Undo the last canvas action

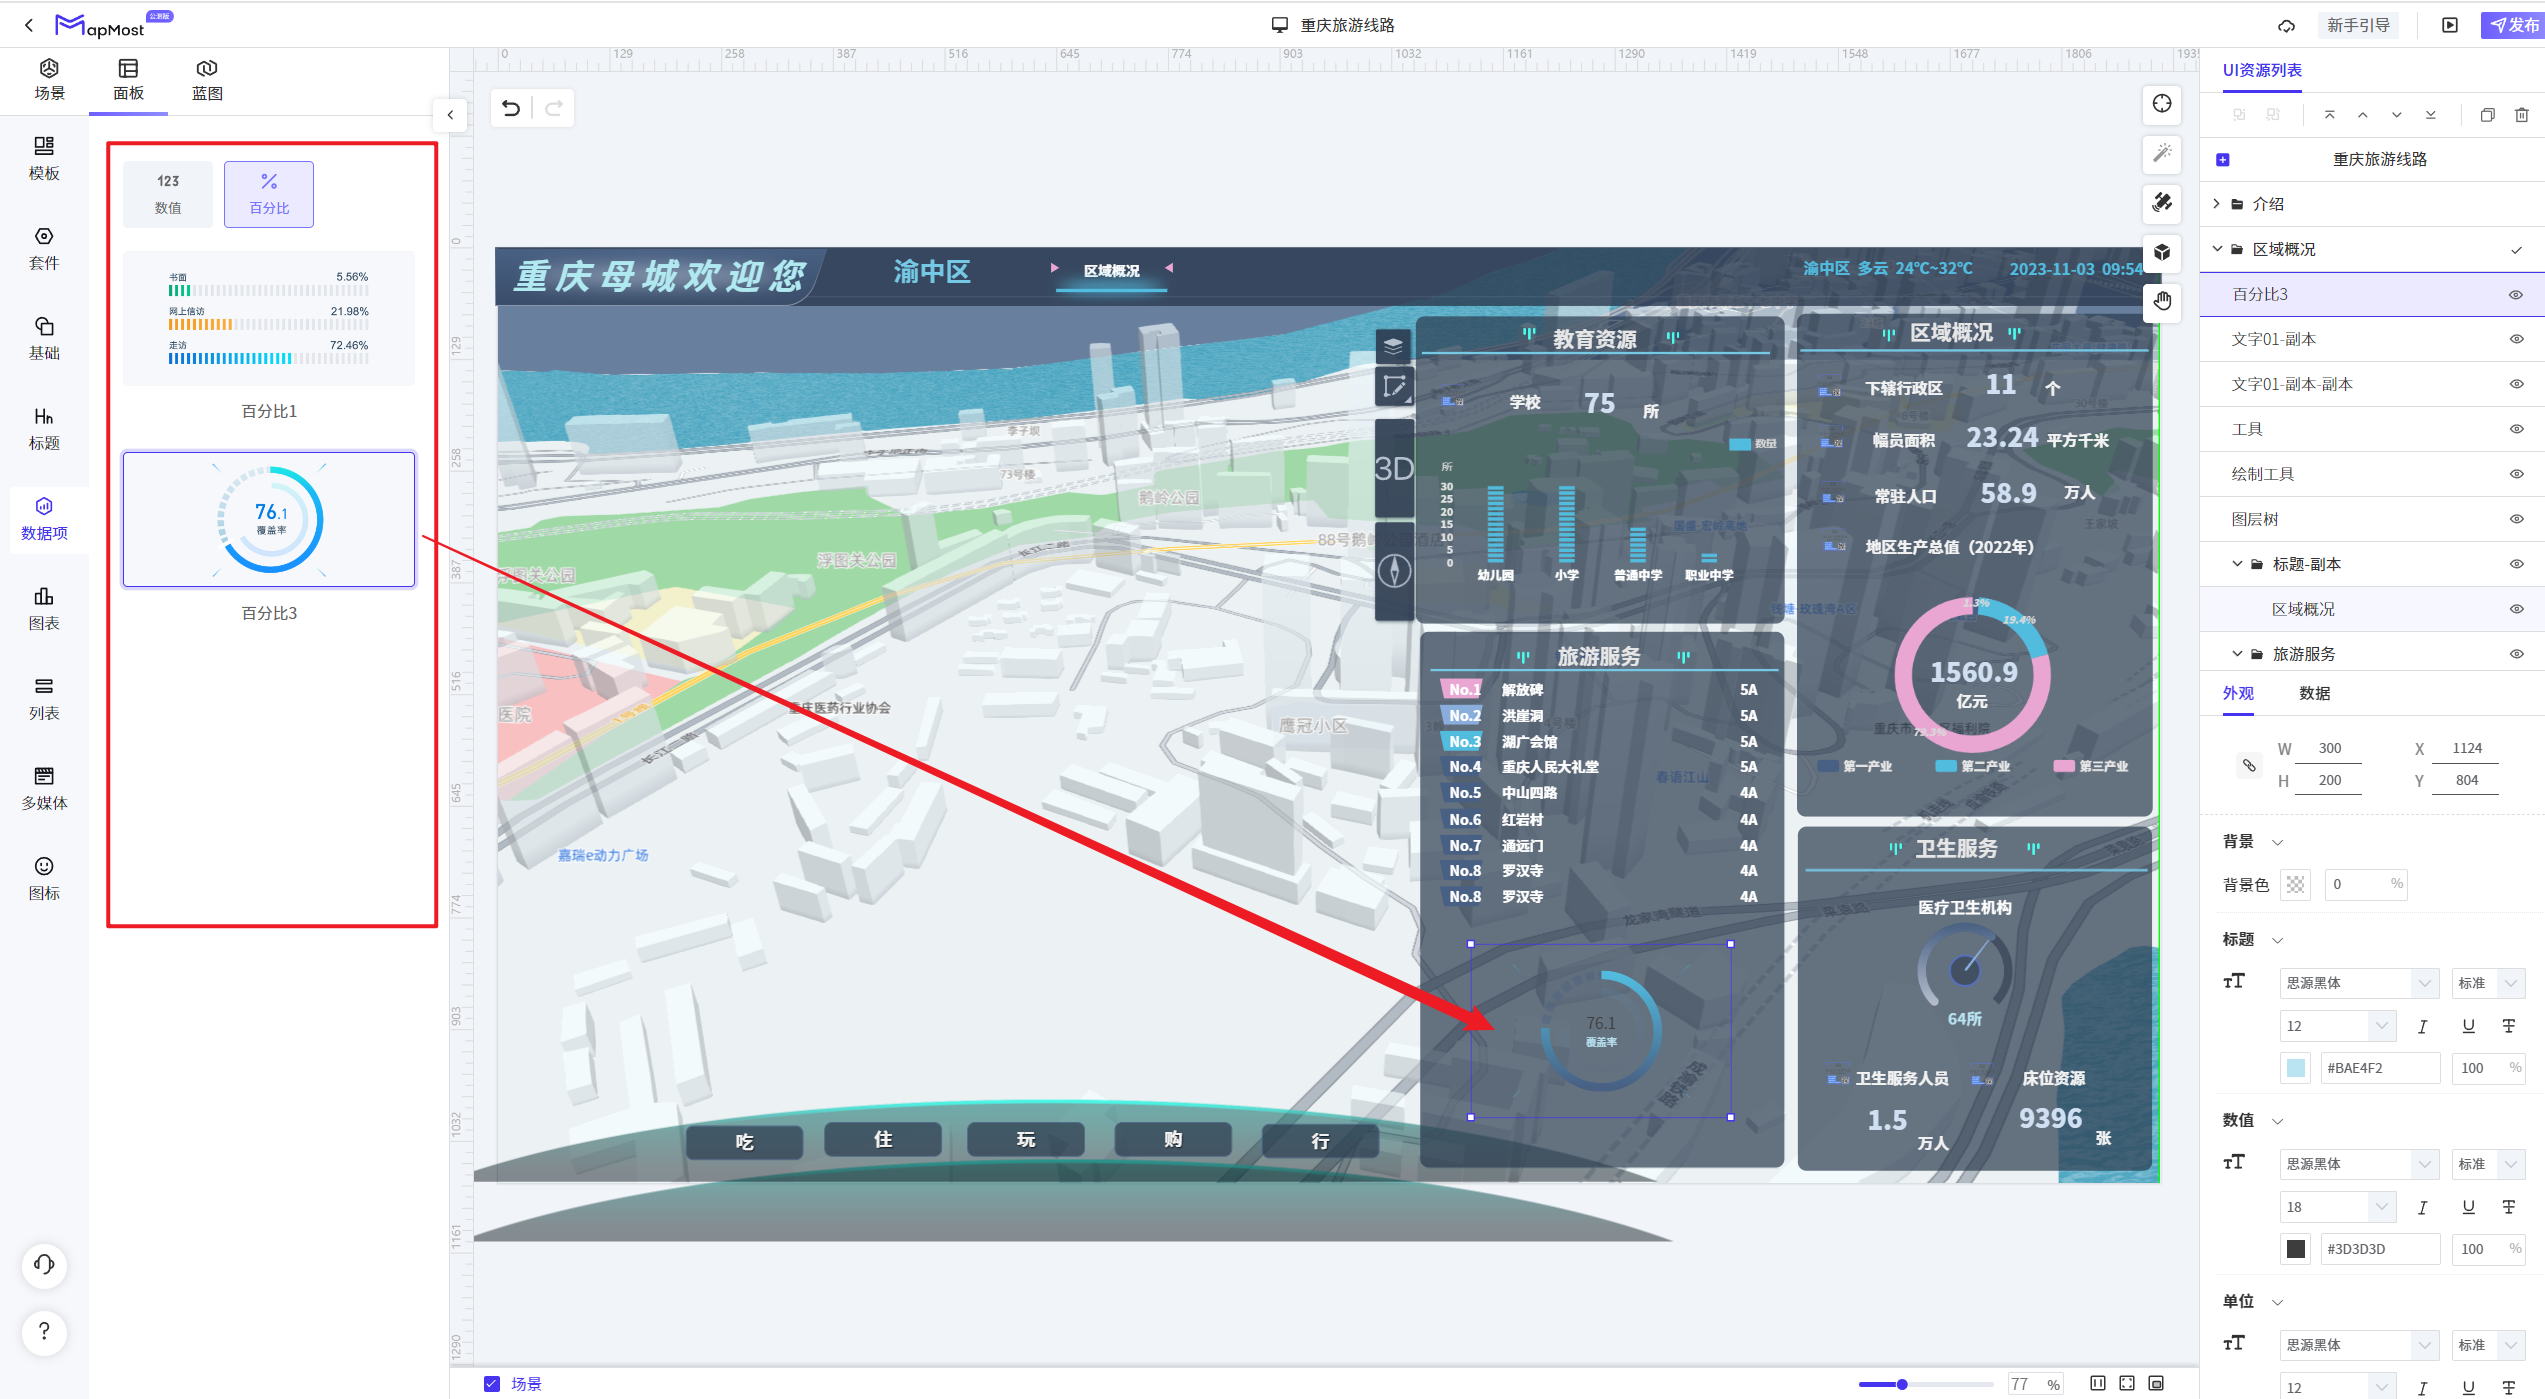[x=511, y=108]
